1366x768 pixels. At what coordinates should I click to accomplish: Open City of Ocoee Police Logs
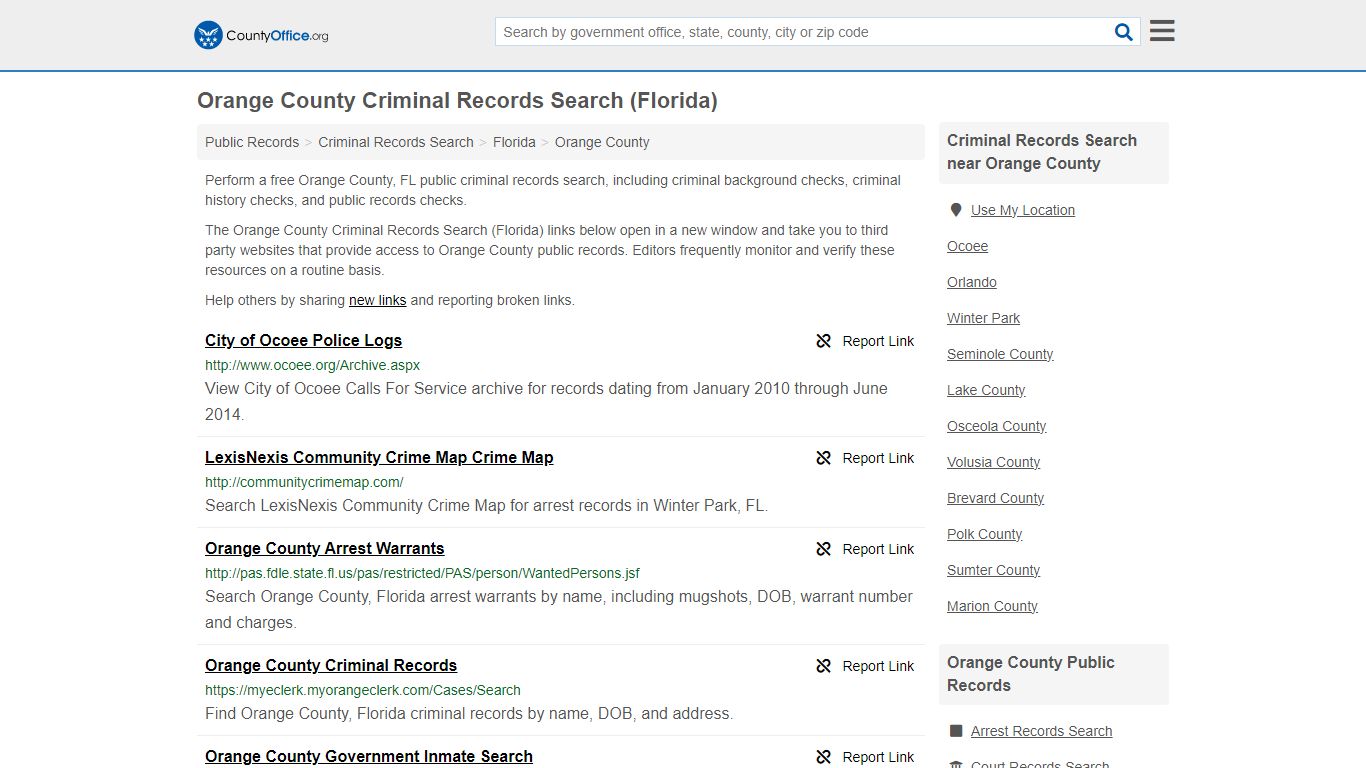(x=303, y=340)
